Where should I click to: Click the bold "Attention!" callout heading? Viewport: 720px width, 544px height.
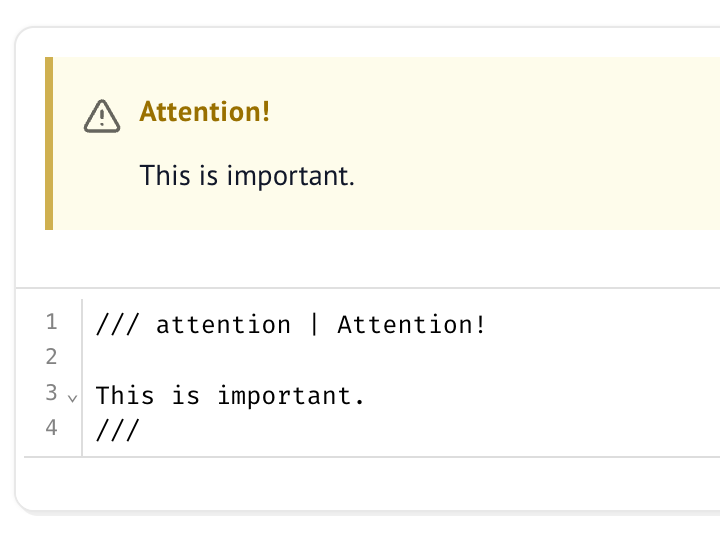coord(205,111)
